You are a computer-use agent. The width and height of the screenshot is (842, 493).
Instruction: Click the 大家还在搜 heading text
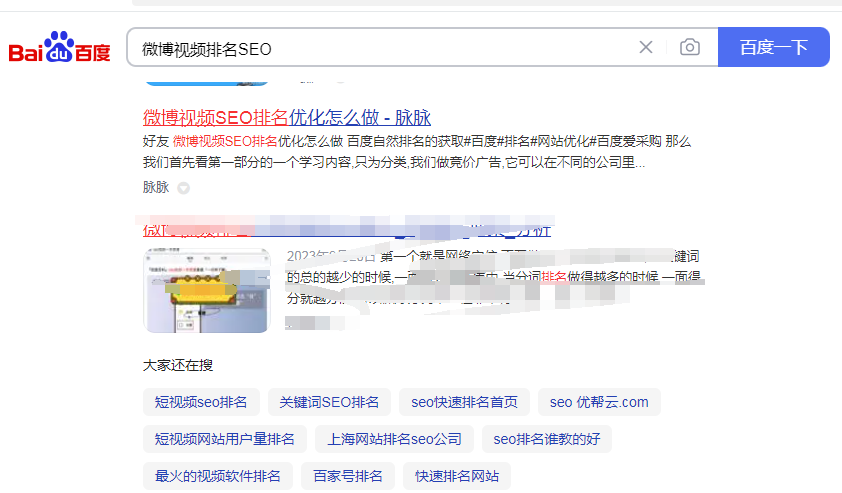point(178,365)
